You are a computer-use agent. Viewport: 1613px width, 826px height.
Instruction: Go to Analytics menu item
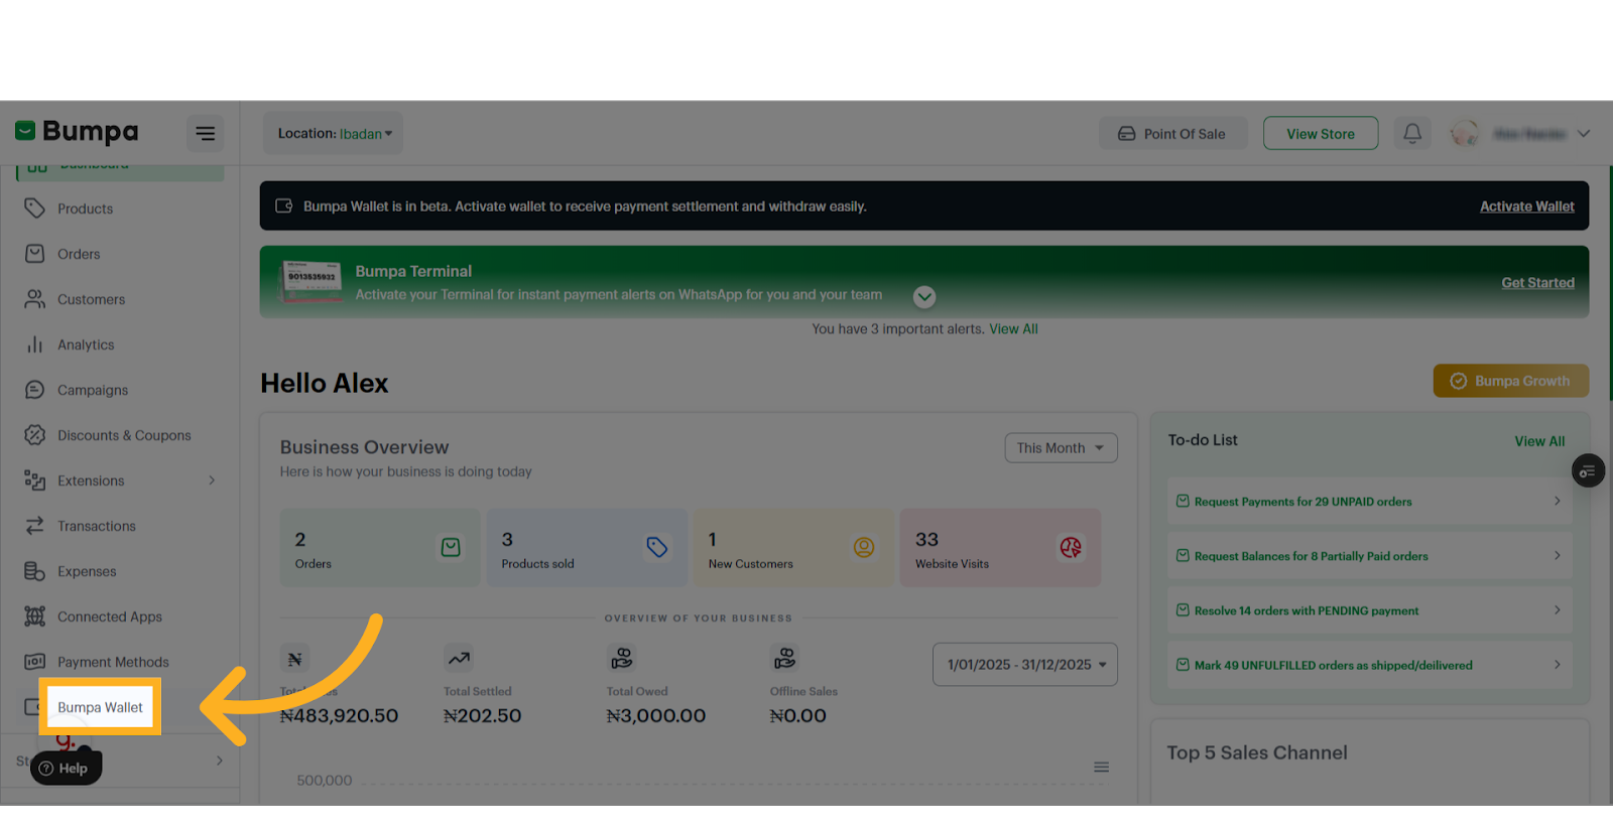coord(86,345)
